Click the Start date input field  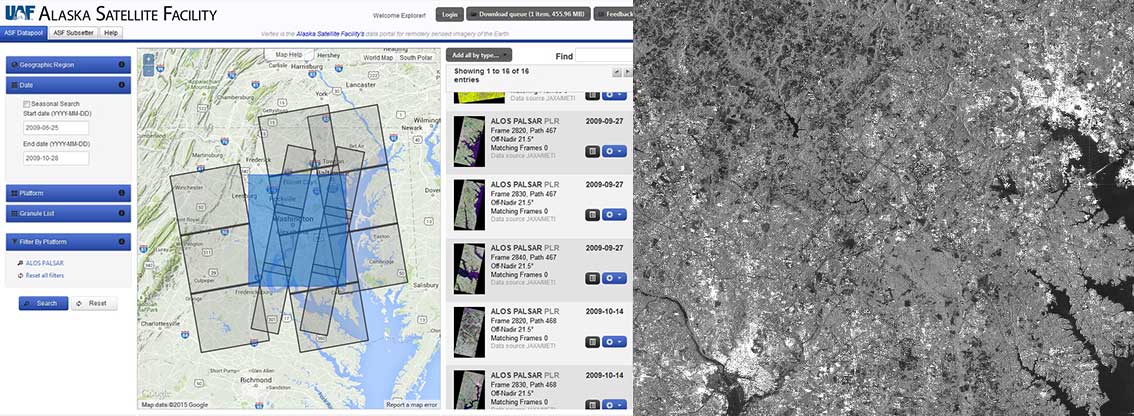(x=56, y=127)
